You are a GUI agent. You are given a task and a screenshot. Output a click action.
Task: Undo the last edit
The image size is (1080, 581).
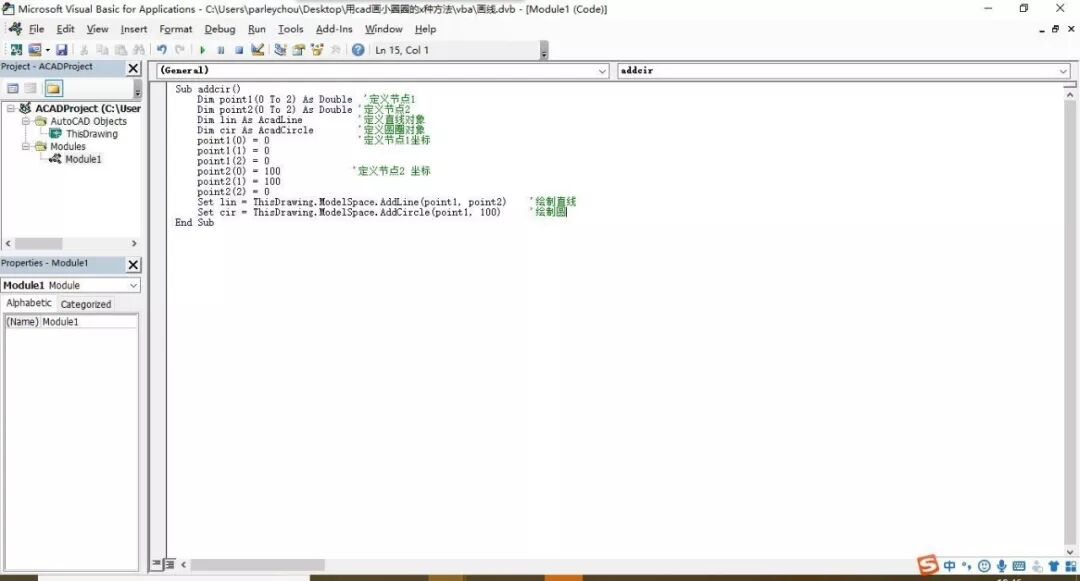[x=162, y=50]
